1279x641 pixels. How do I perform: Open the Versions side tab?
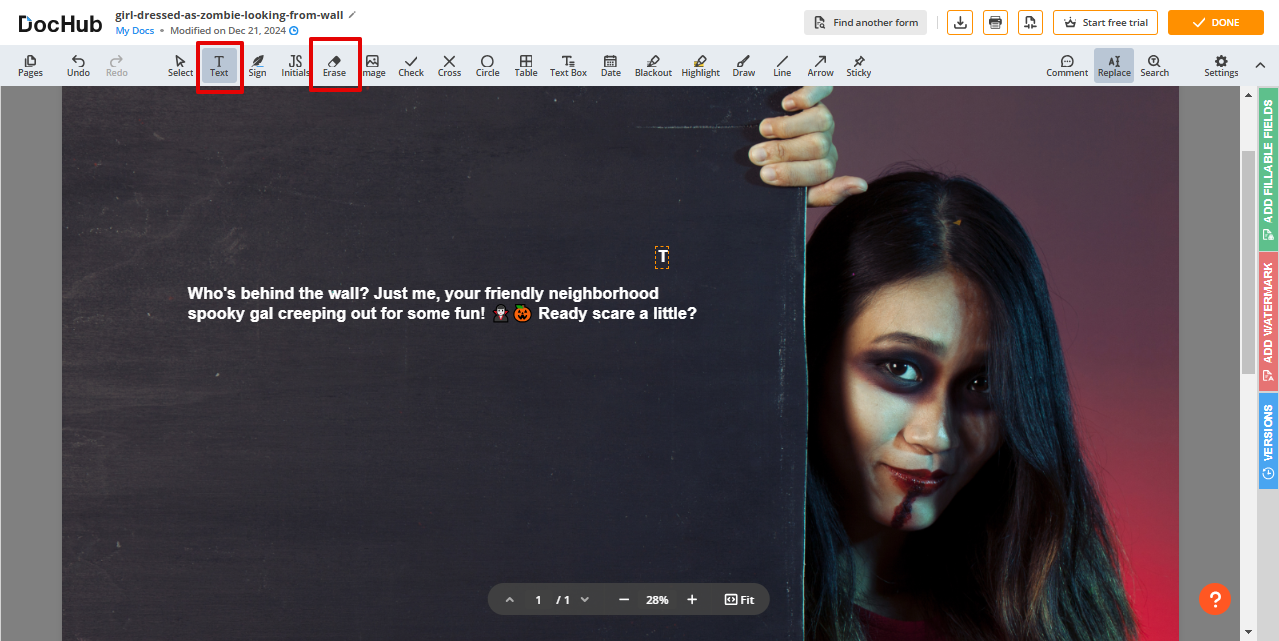1268,441
